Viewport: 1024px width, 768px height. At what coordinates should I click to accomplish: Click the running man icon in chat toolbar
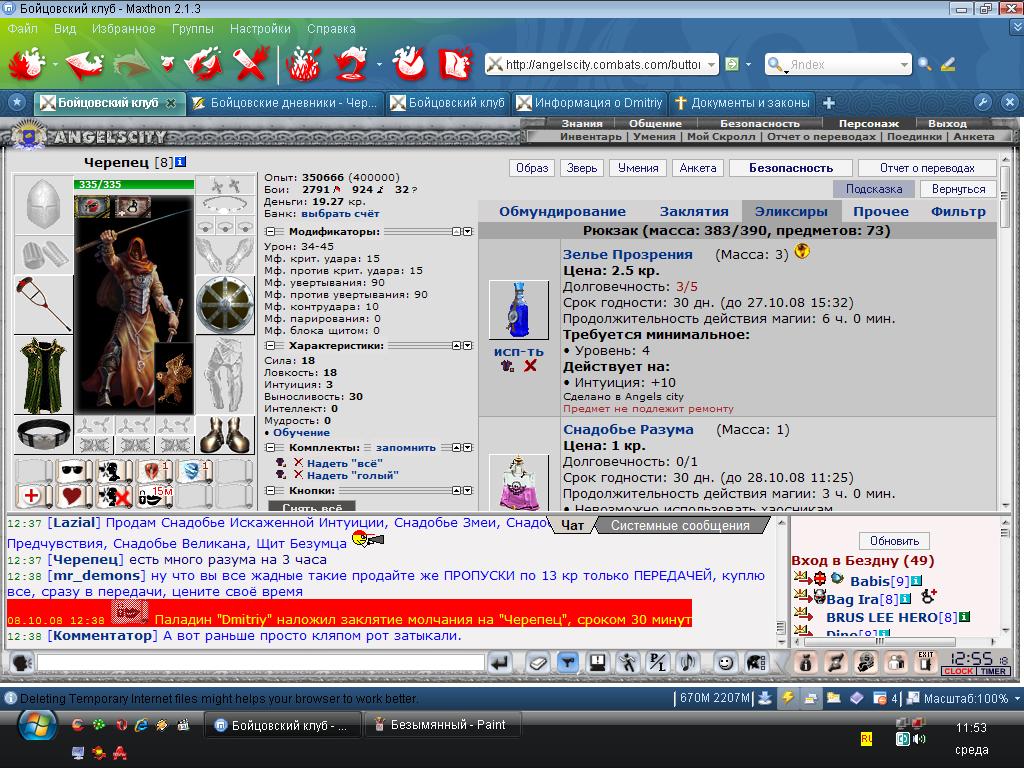(x=628, y=664)
